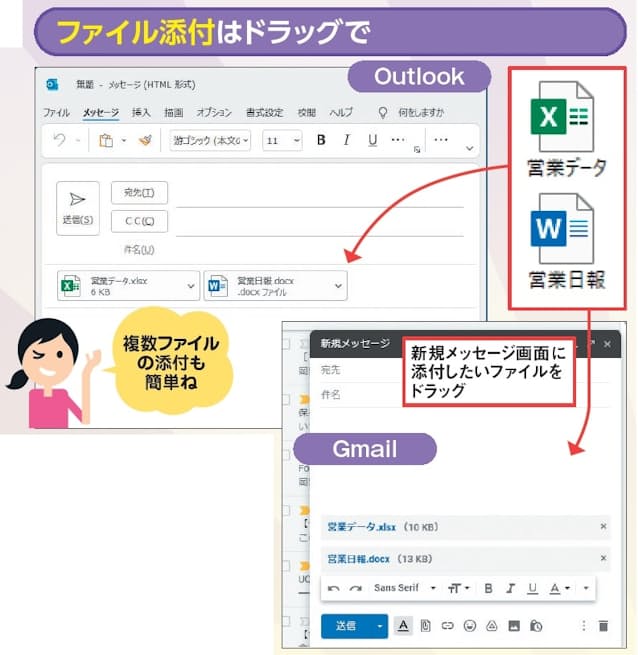Open the font dialog launcher in Outlook
638x655 pixels.
(417, 150)
